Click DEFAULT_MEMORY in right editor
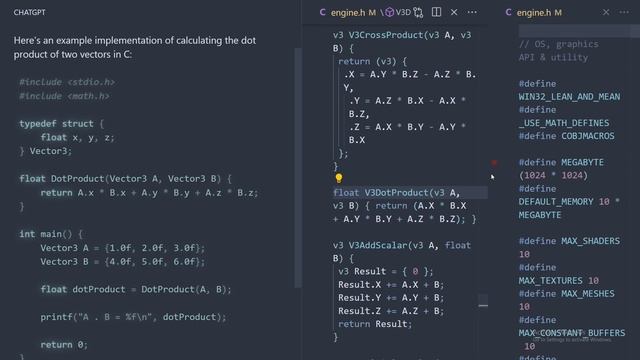640x360 pixels. click(556, 202)
